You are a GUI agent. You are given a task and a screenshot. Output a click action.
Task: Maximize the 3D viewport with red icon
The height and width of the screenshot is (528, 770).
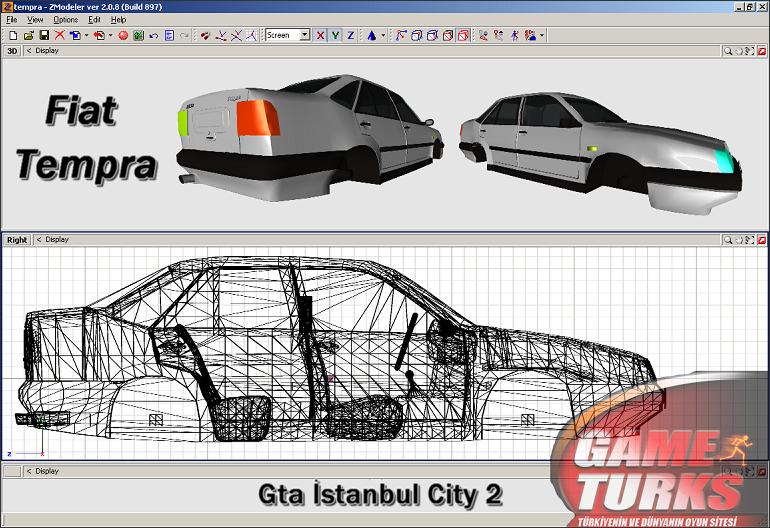click(x=762, y=51)
